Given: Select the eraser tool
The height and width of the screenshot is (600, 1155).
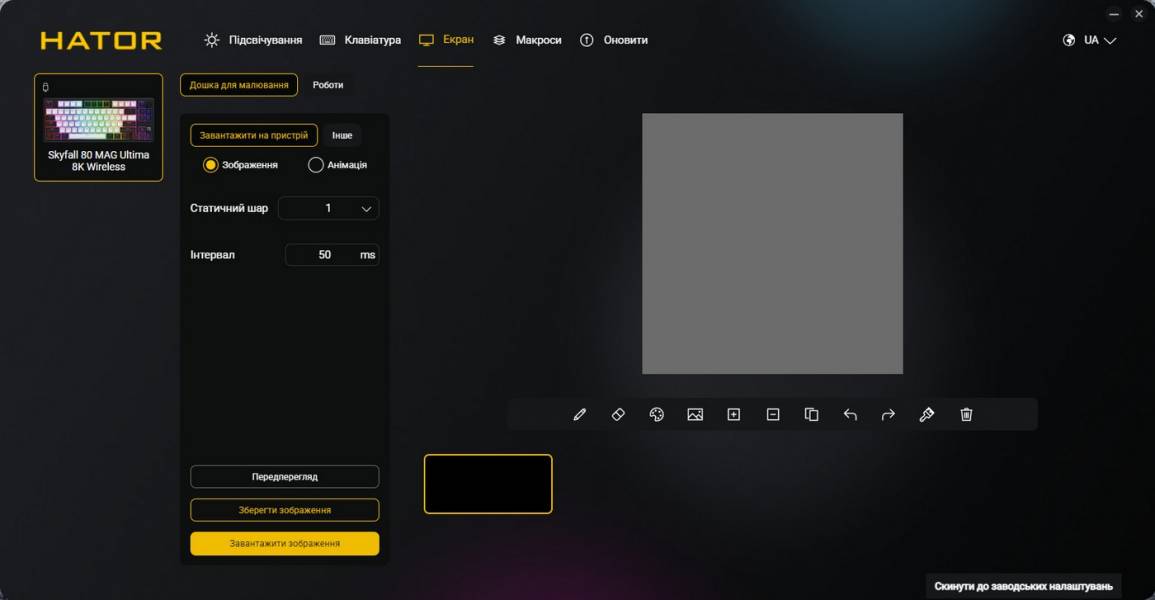Looking at the screenshot, I should point(618,414).
